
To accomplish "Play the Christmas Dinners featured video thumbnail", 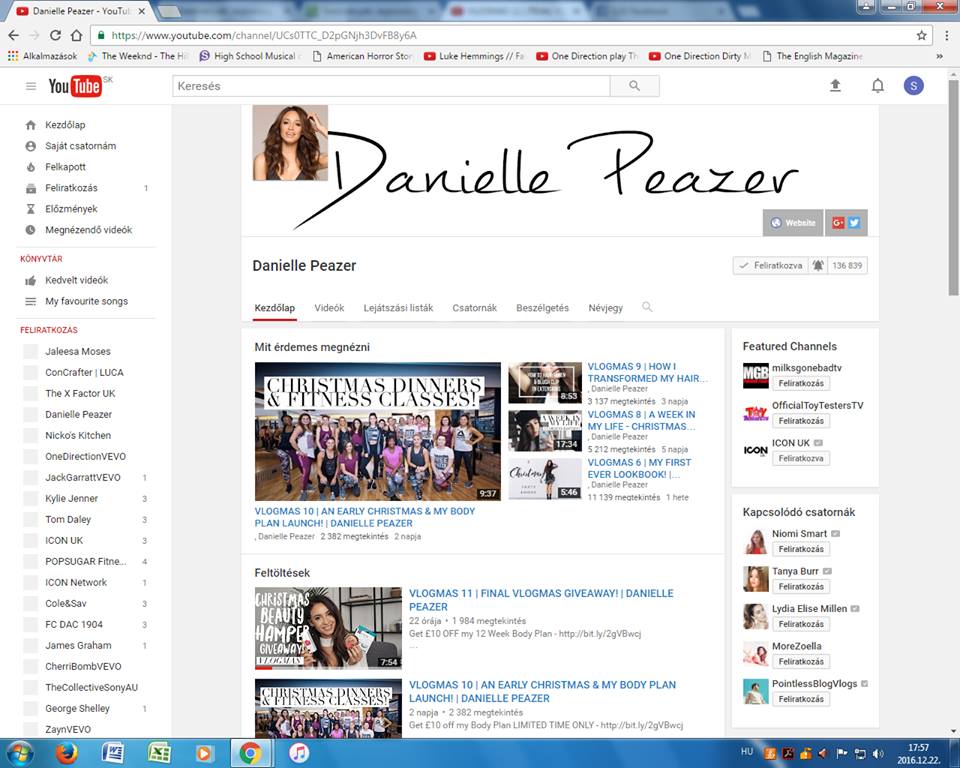I will 378,431.
